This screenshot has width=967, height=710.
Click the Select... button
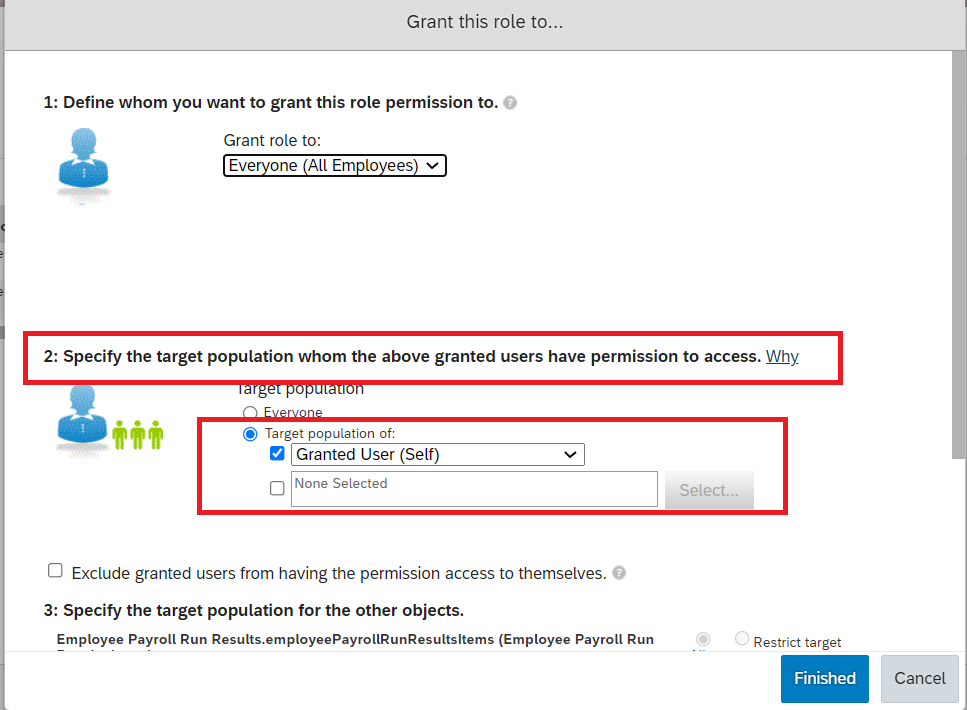709,490
